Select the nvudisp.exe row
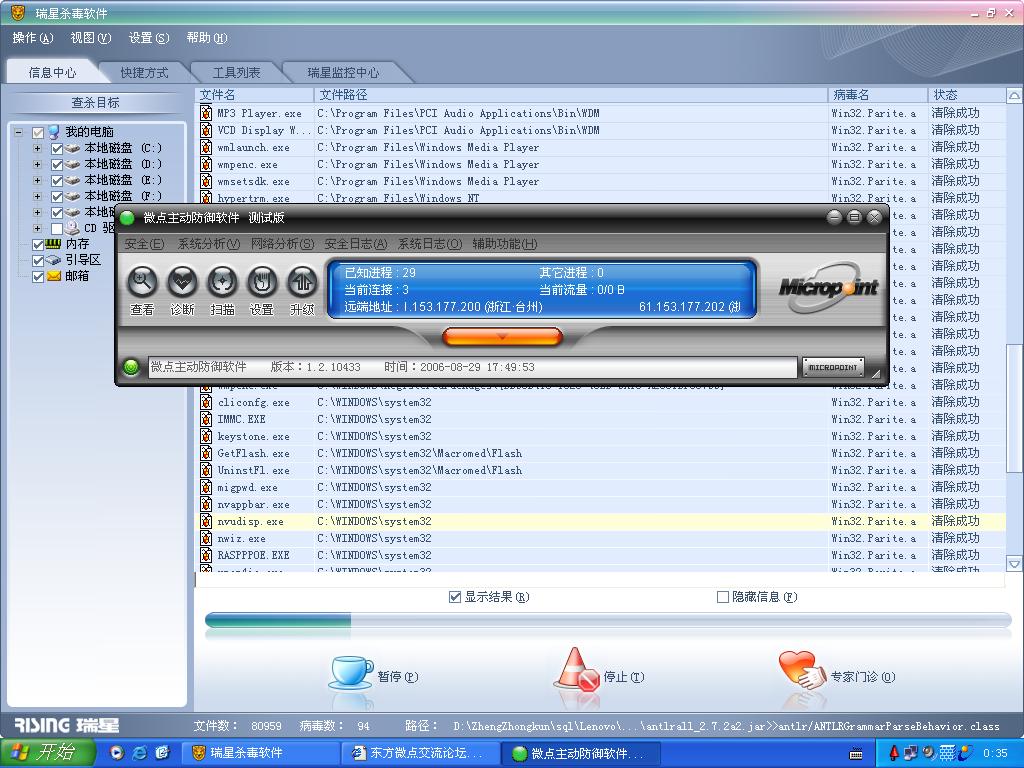Viewport: 1024px width, 768px height. click(x=601, y=521)
